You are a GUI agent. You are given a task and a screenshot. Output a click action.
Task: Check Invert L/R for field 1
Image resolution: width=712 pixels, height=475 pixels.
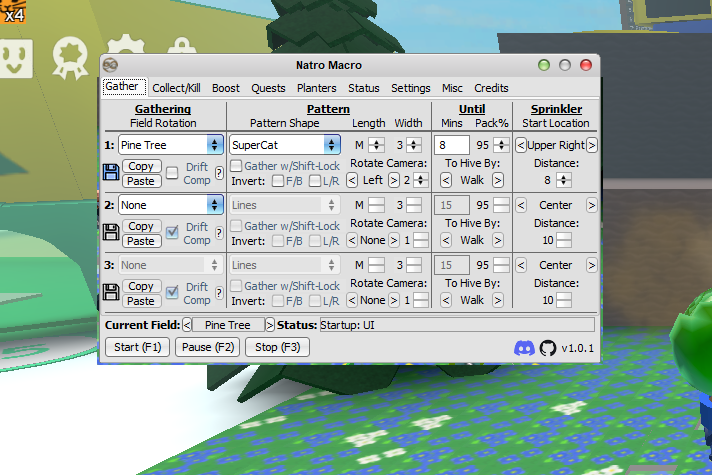point(315,181)
